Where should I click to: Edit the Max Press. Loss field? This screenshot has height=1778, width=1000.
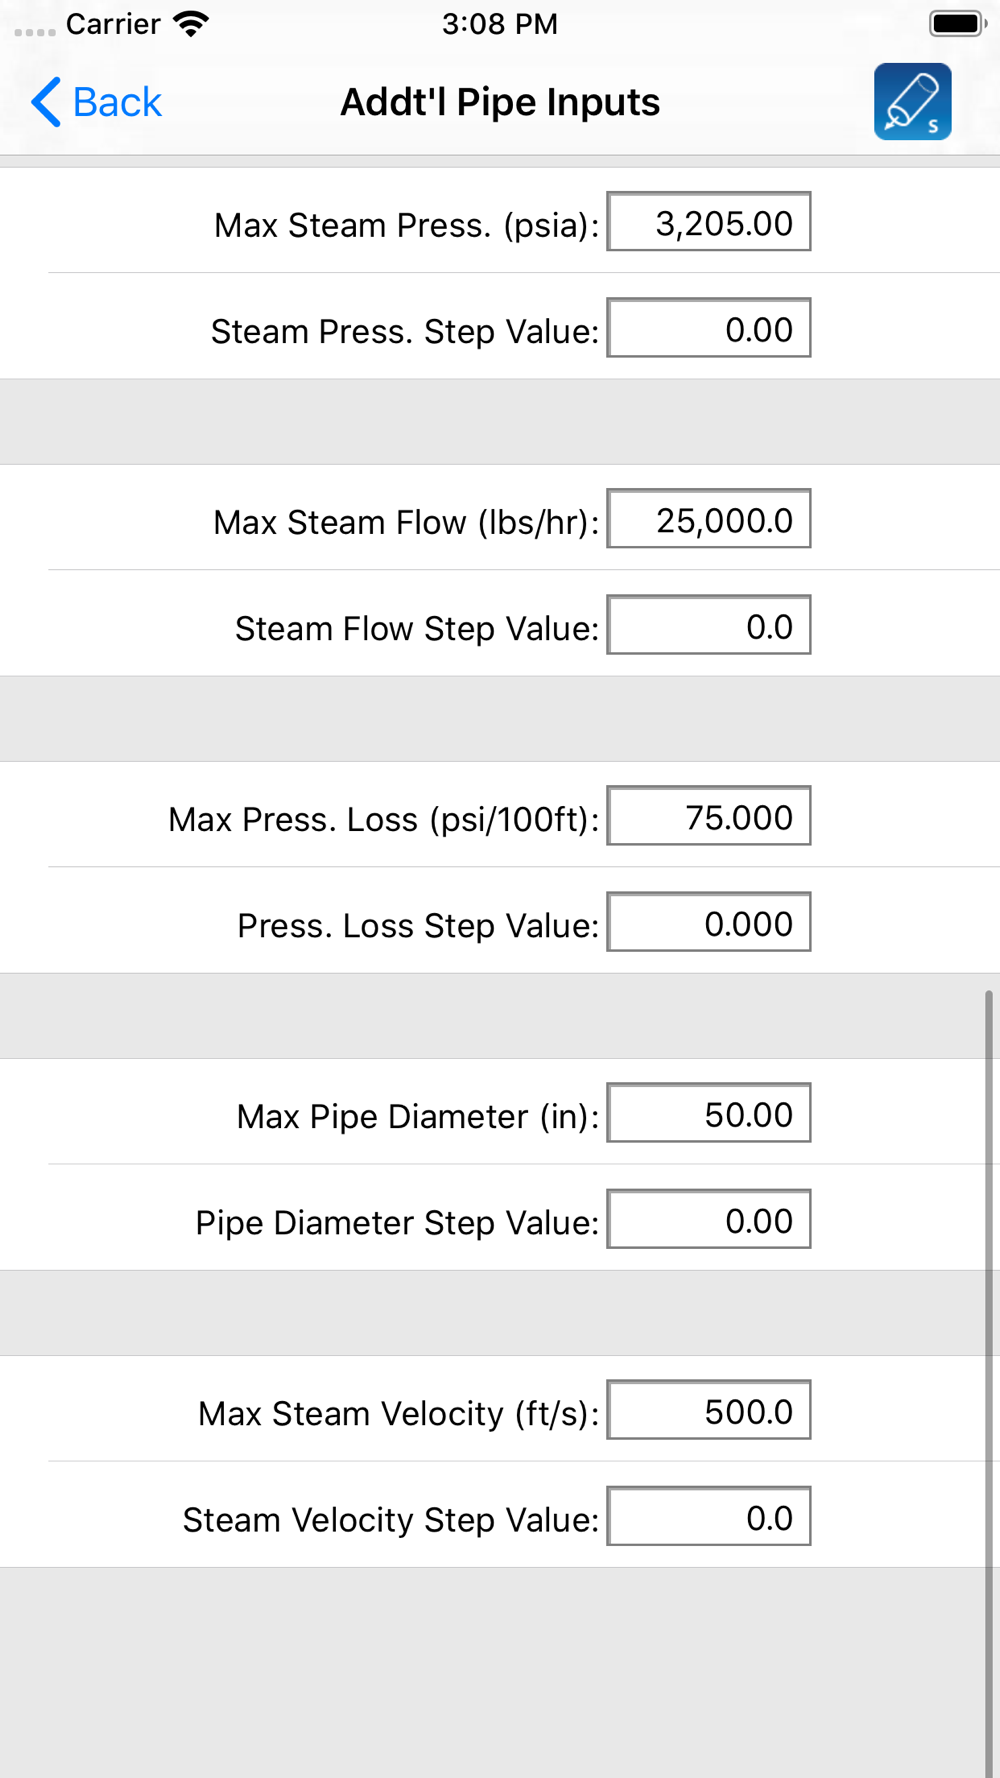709,816
